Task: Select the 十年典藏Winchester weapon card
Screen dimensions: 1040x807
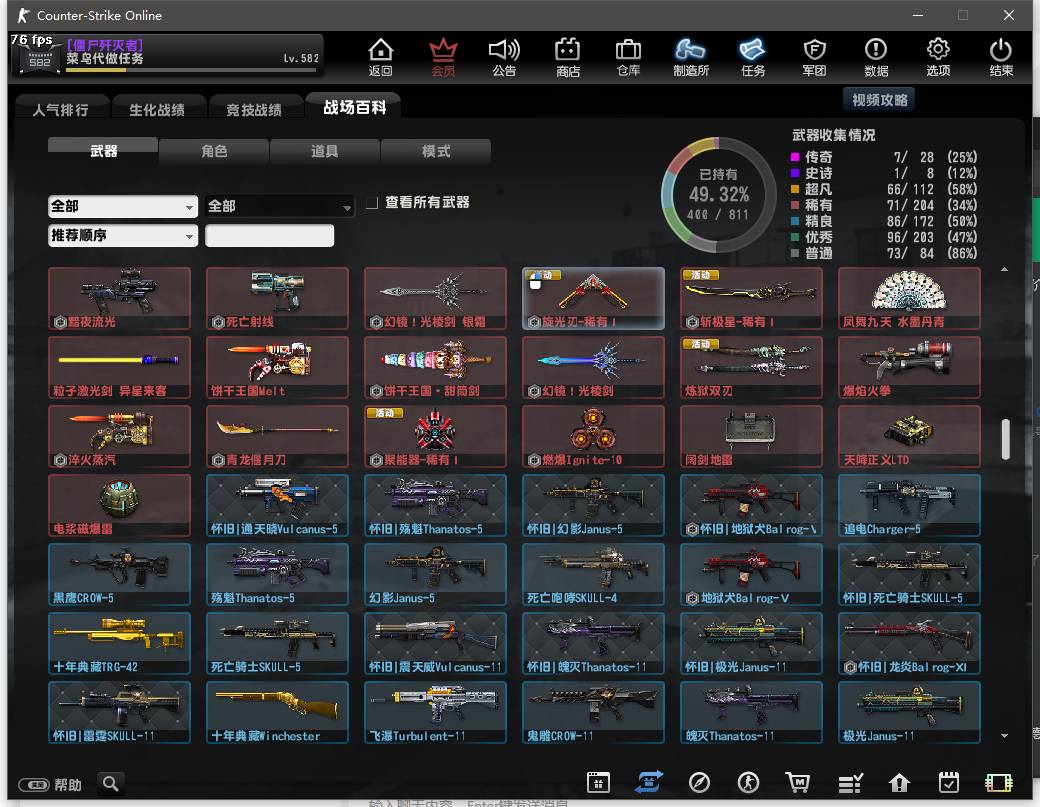Action: coord(277,712)
